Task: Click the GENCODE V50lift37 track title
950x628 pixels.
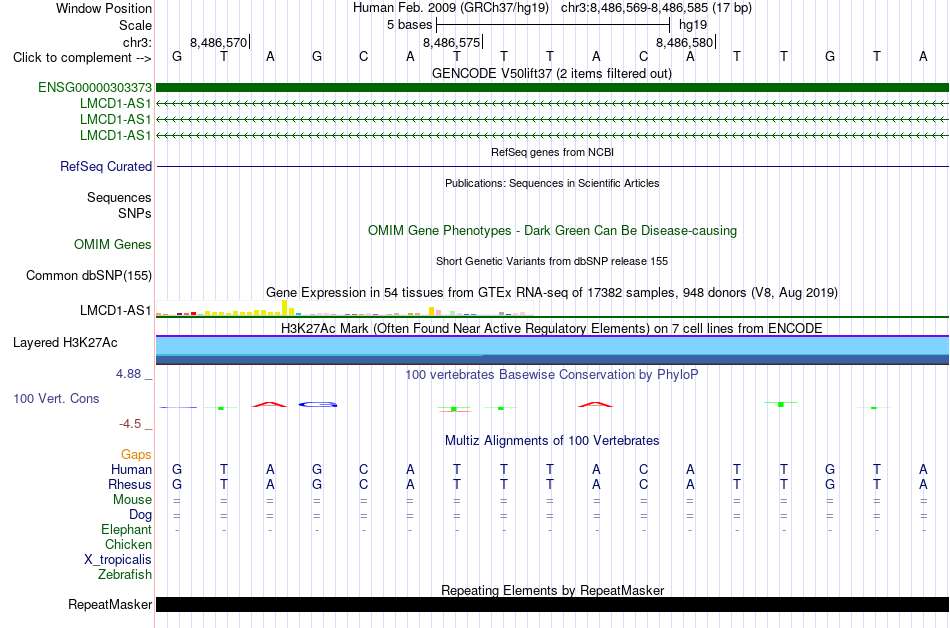Action: [551, 73]
